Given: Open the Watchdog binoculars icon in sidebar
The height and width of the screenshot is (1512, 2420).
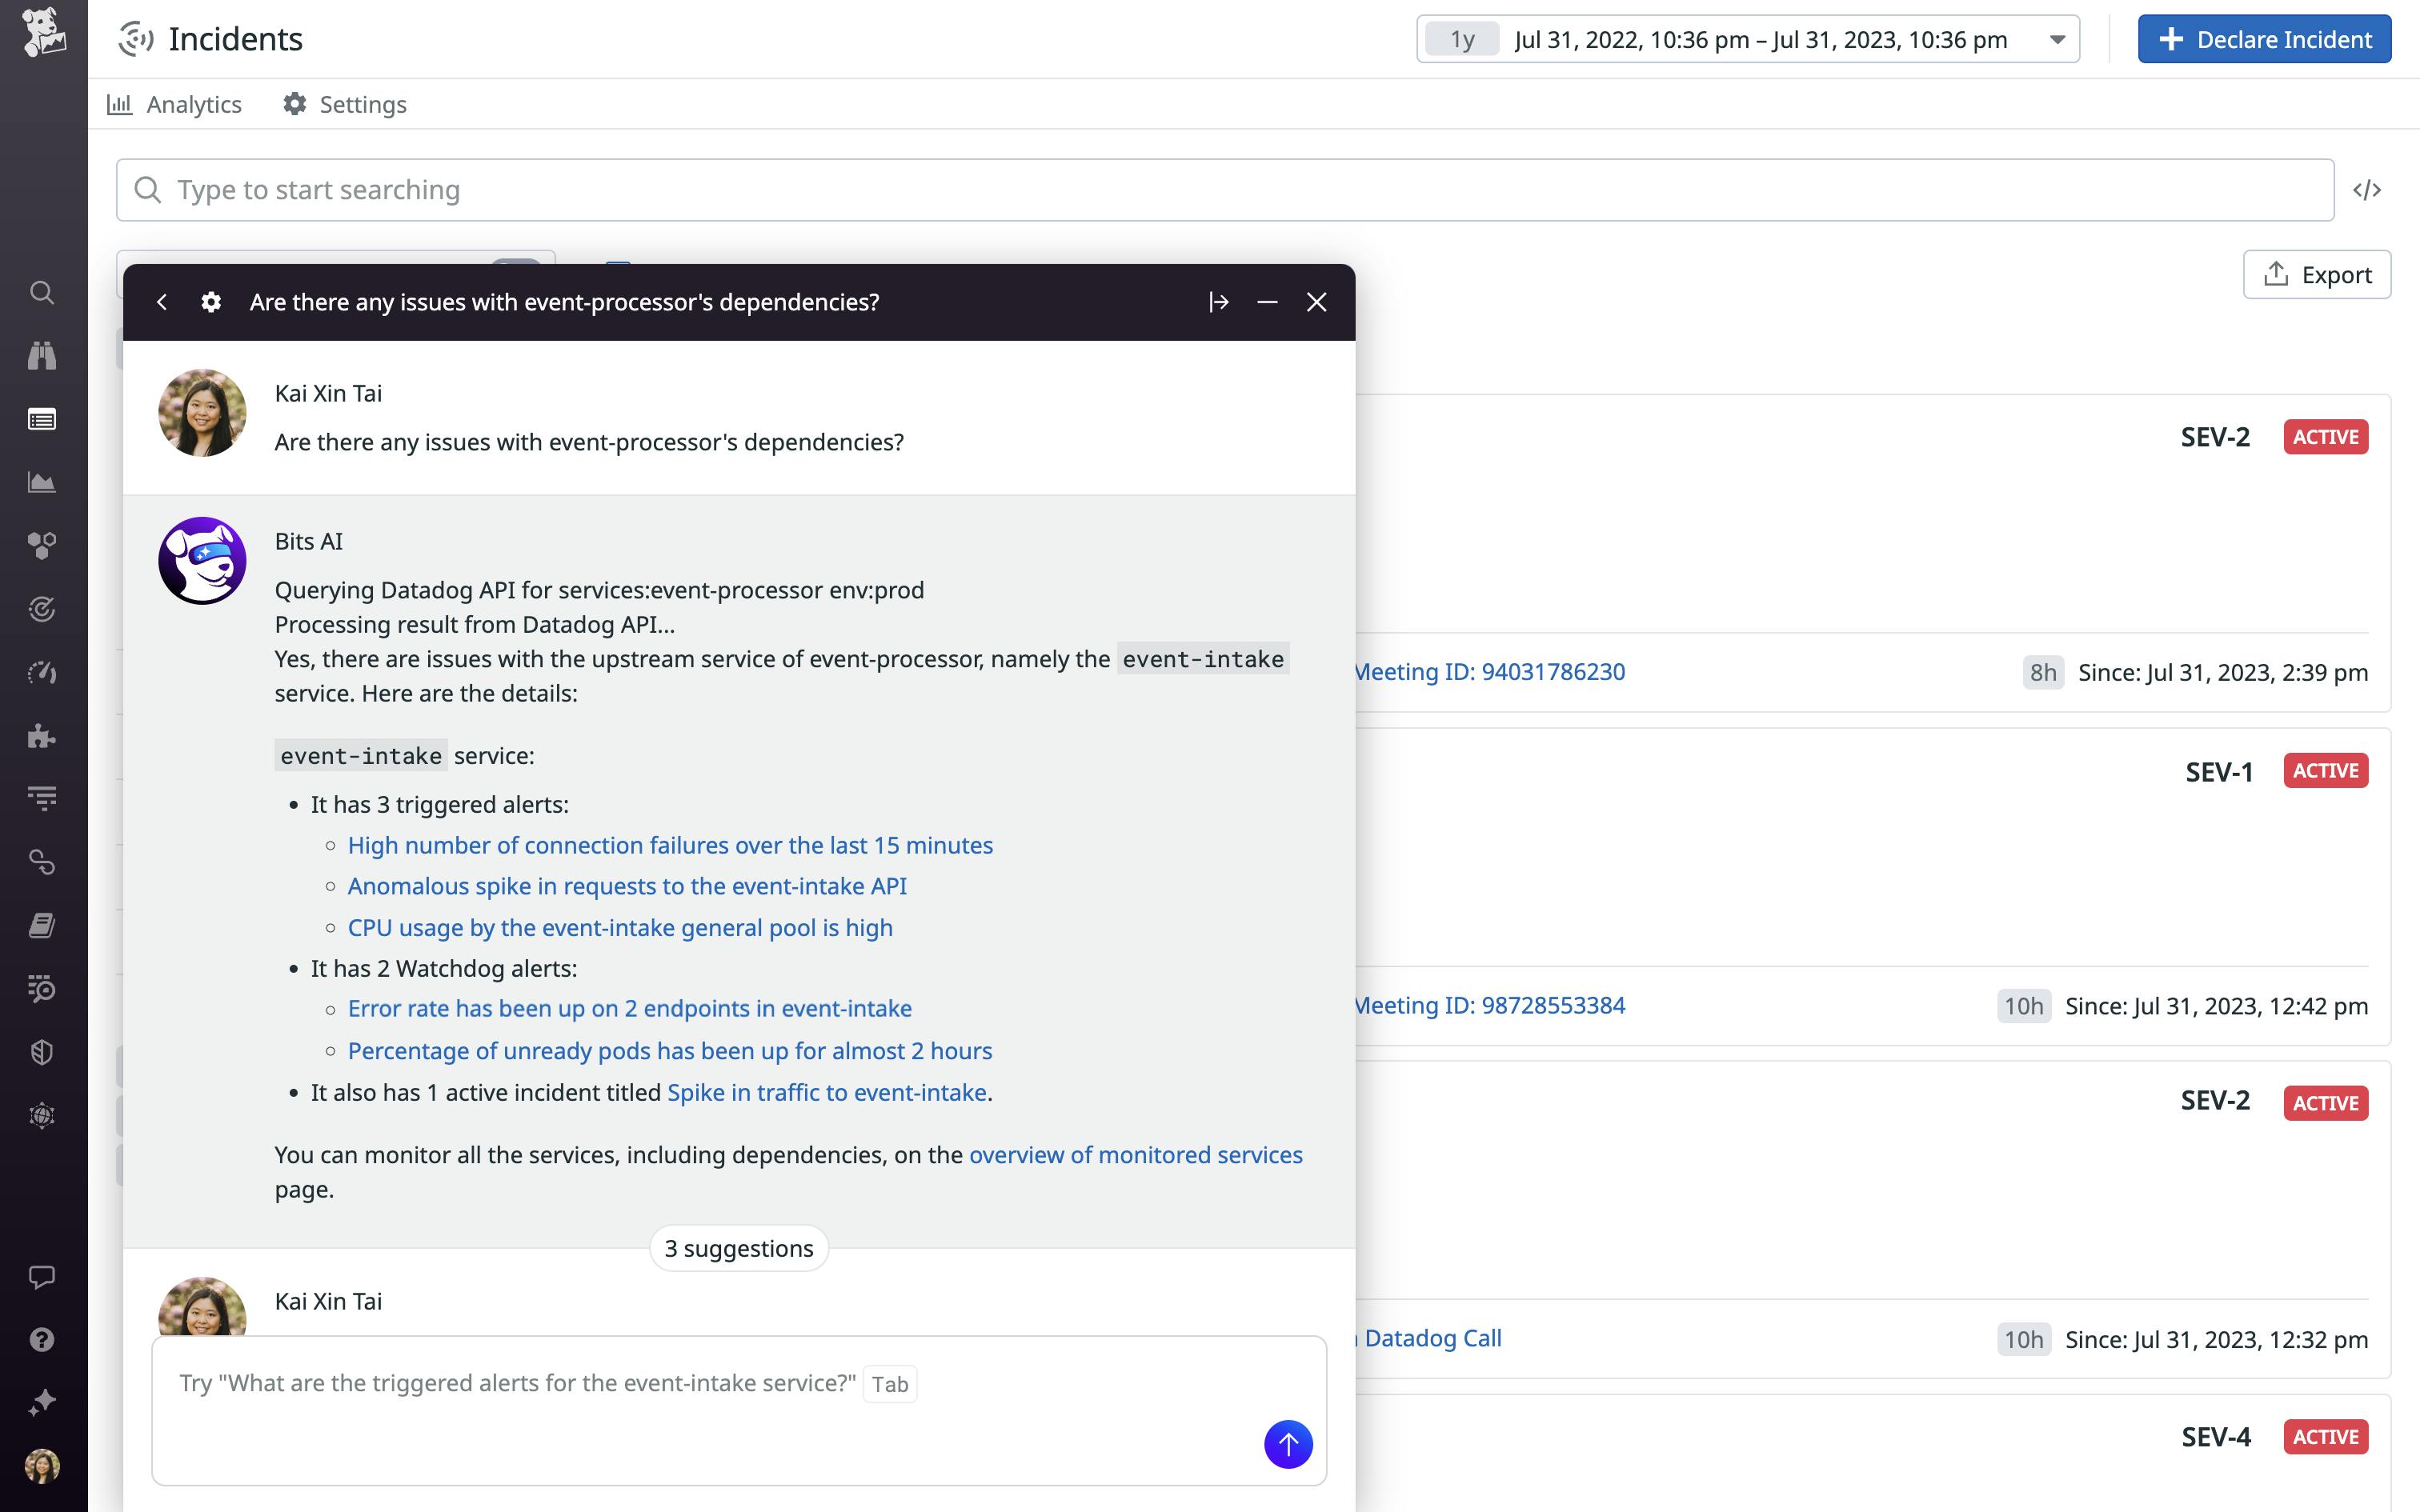Looking at the screenshot, I should [42, 355].
